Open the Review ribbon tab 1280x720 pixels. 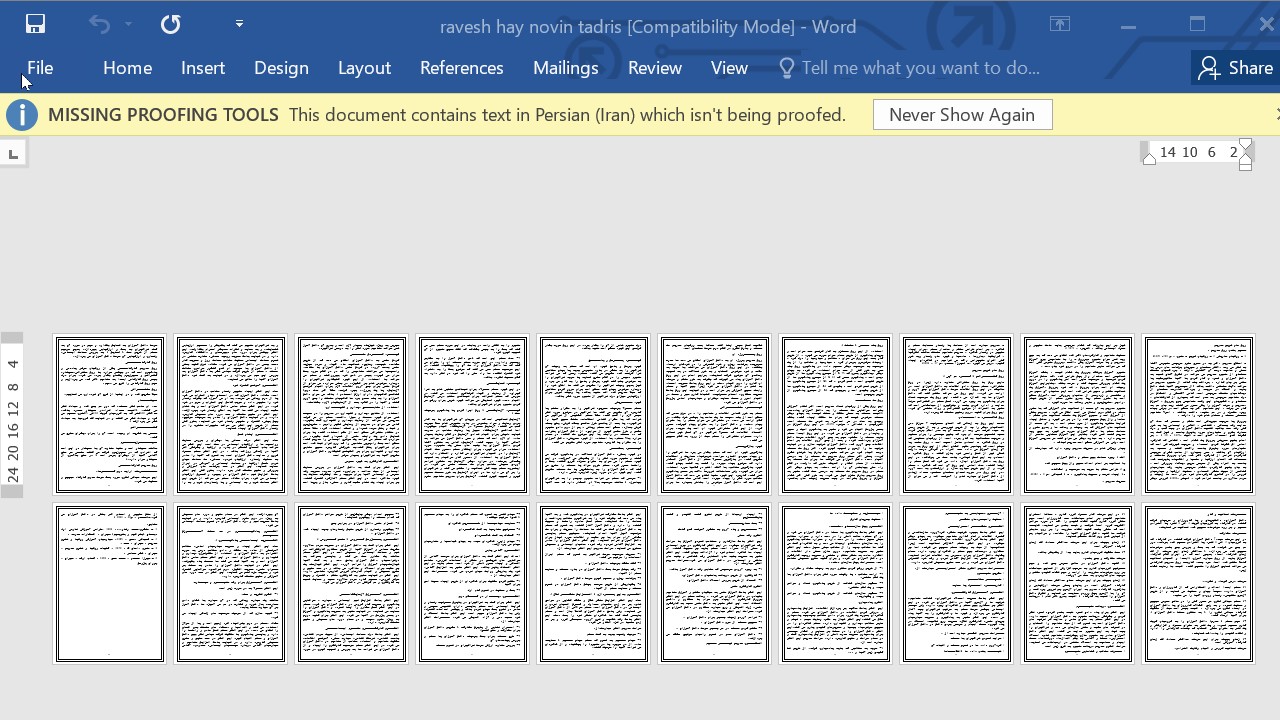point(655,68)
